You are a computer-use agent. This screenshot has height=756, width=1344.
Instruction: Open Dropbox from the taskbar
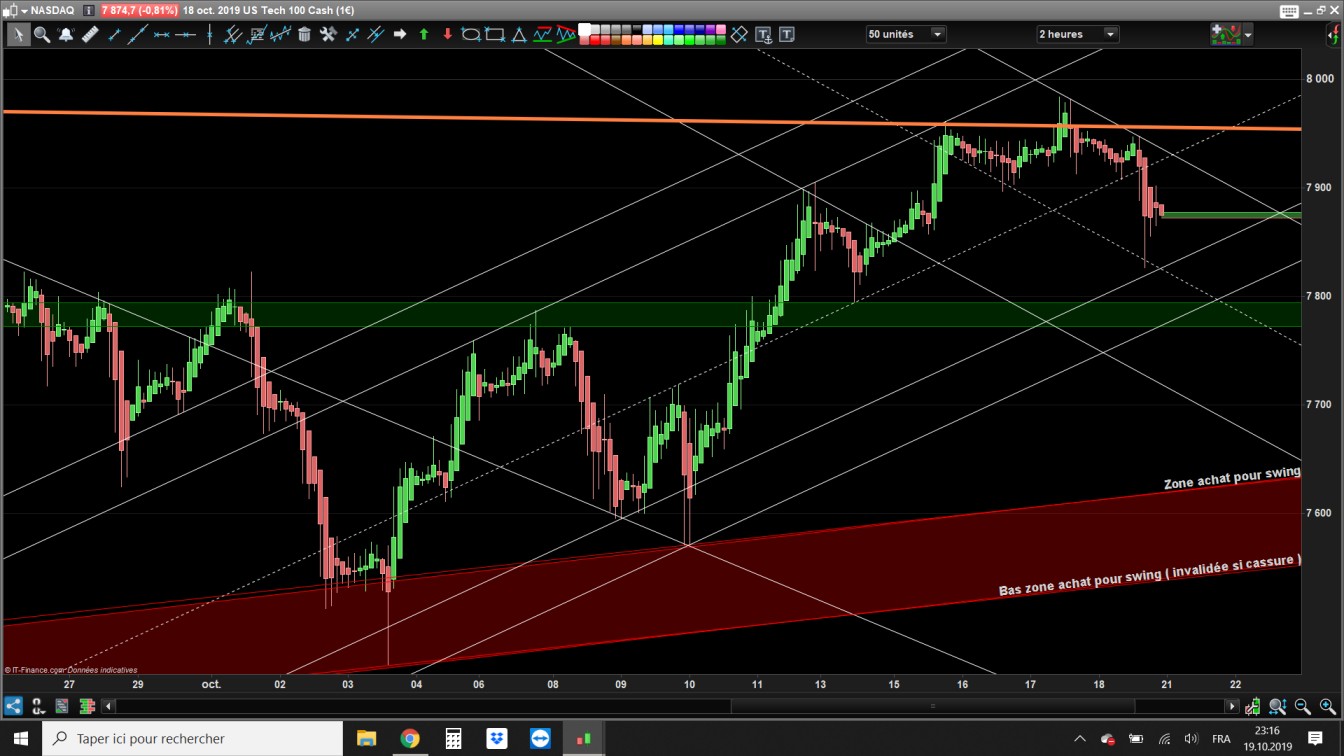click(x=497, y=739)
